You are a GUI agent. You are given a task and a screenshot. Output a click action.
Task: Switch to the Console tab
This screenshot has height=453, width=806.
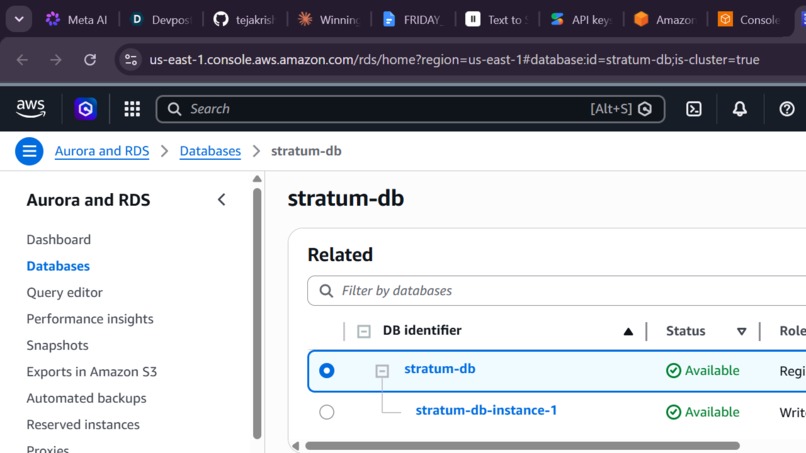749,20
